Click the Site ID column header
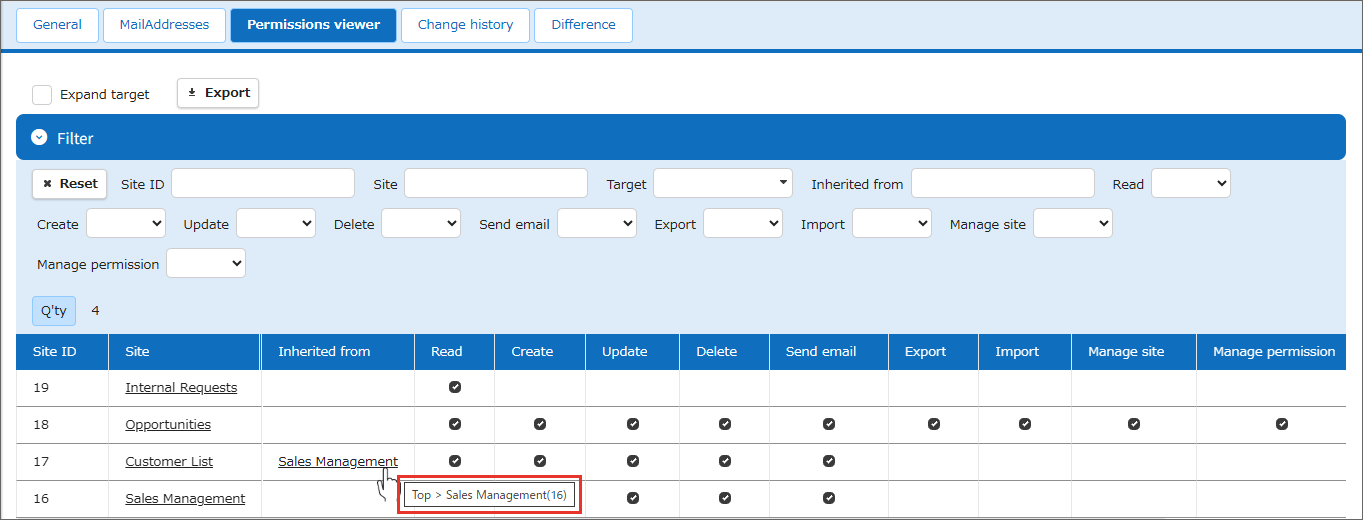 62,352
